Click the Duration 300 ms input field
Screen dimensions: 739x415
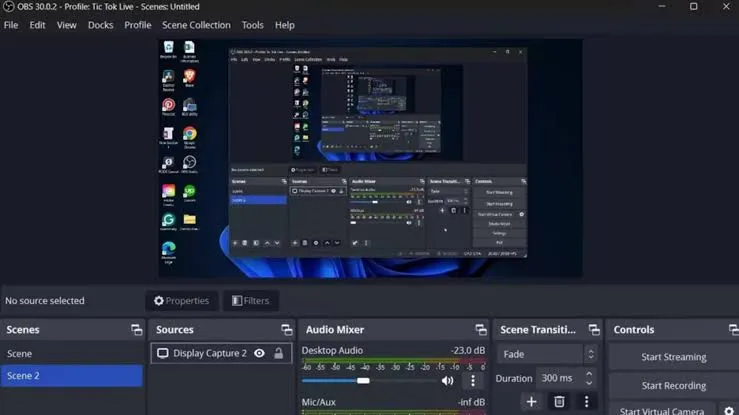(560, 378)
